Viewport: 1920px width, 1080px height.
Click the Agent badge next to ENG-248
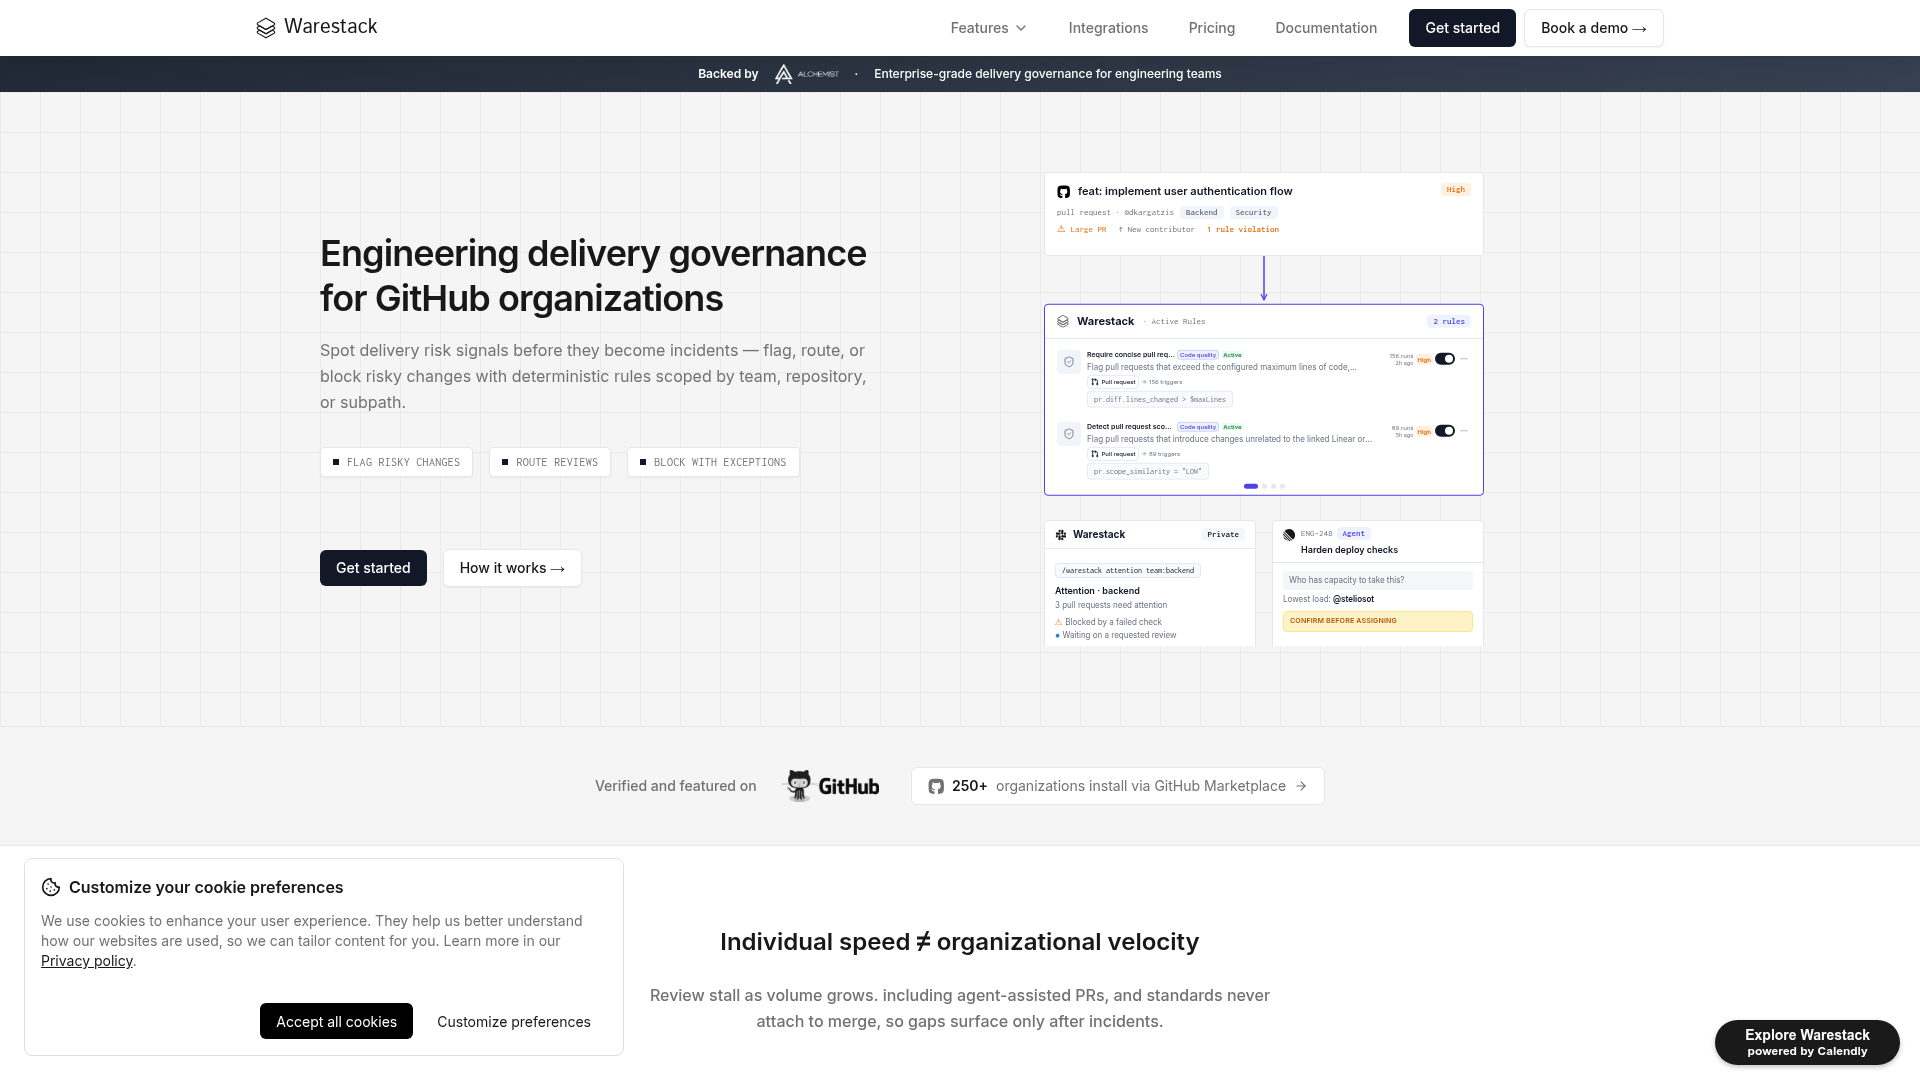coord(1353,534)
